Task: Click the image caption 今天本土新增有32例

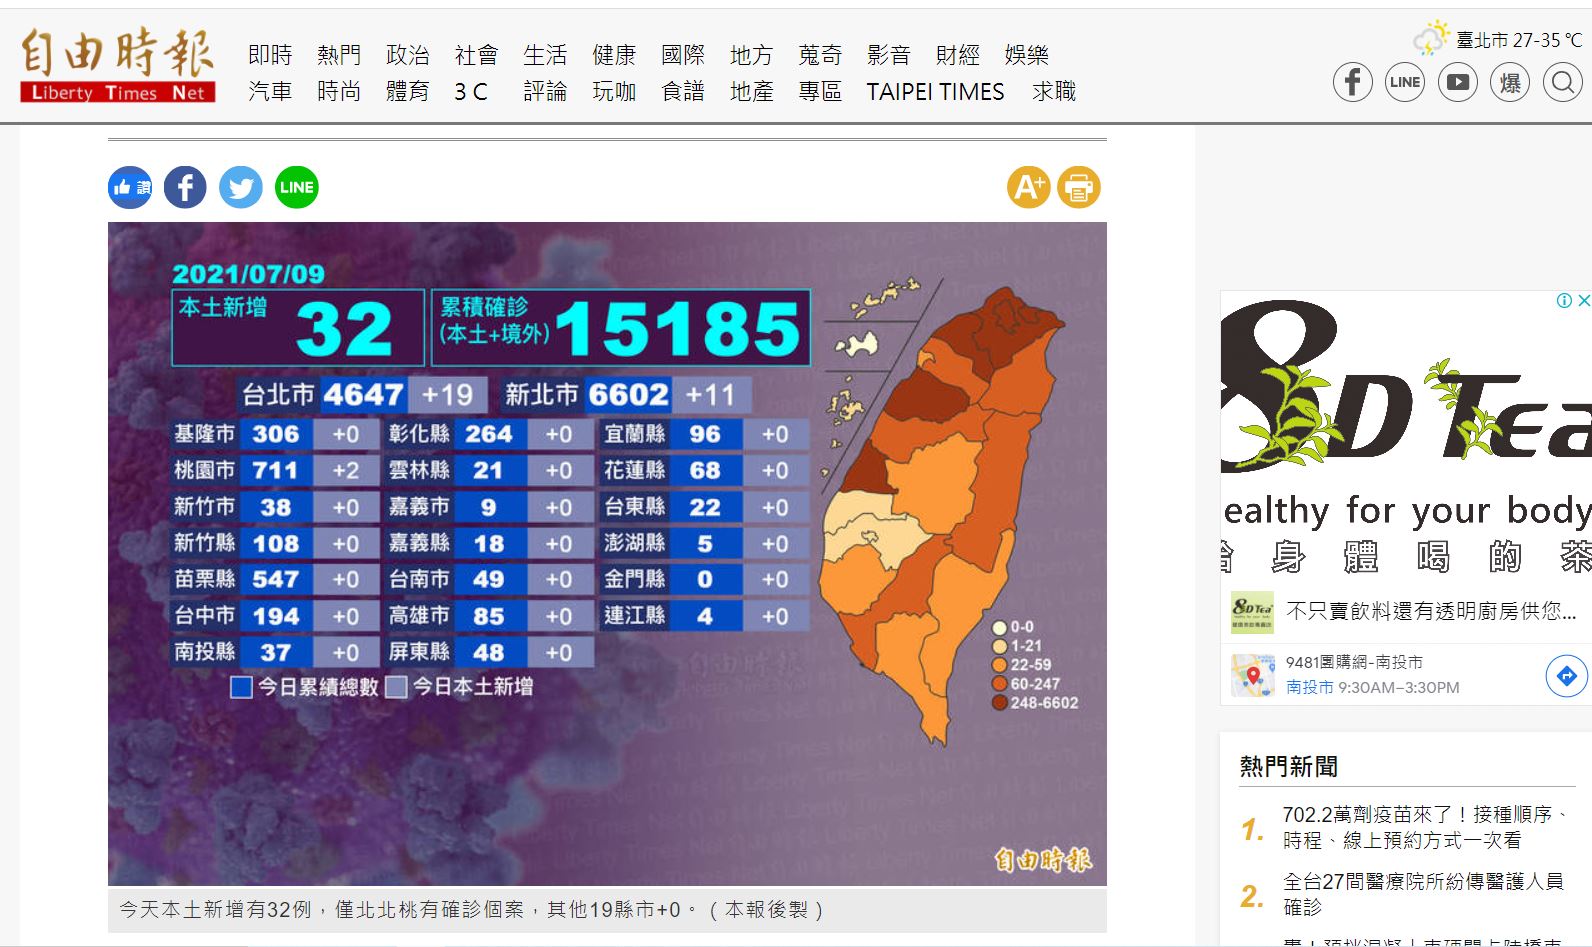Action: [471, 910]
